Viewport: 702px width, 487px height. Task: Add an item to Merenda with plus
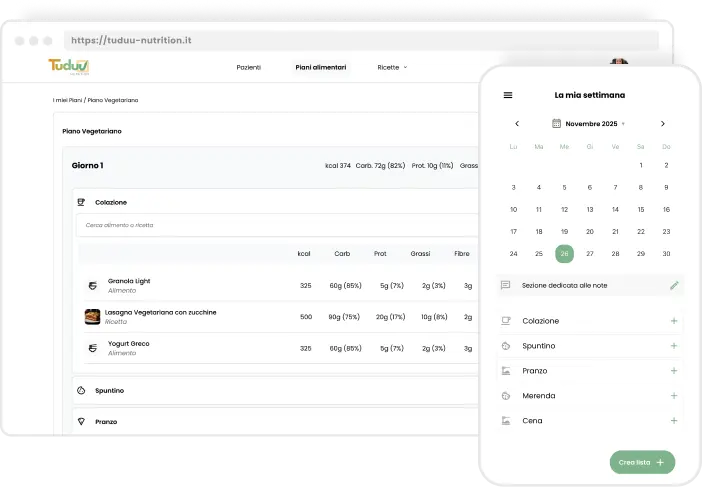point(674,396)
